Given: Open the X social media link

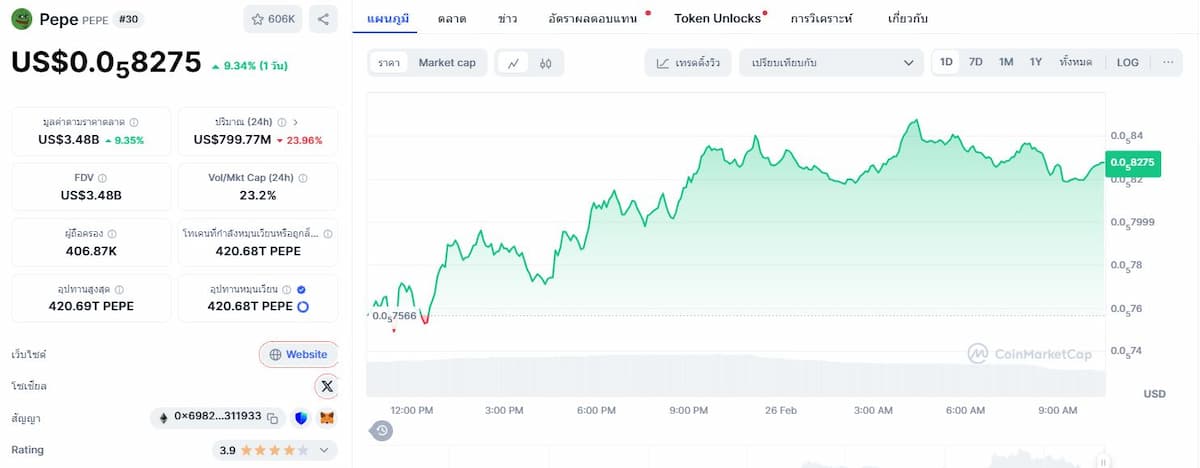Looking at the screenshot, I should tap(327, 386).
